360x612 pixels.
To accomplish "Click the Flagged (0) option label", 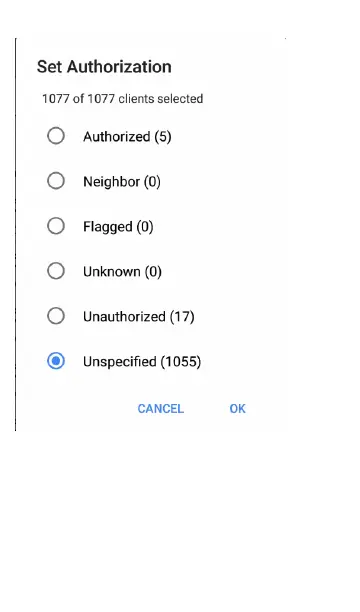I will (118, 226).
